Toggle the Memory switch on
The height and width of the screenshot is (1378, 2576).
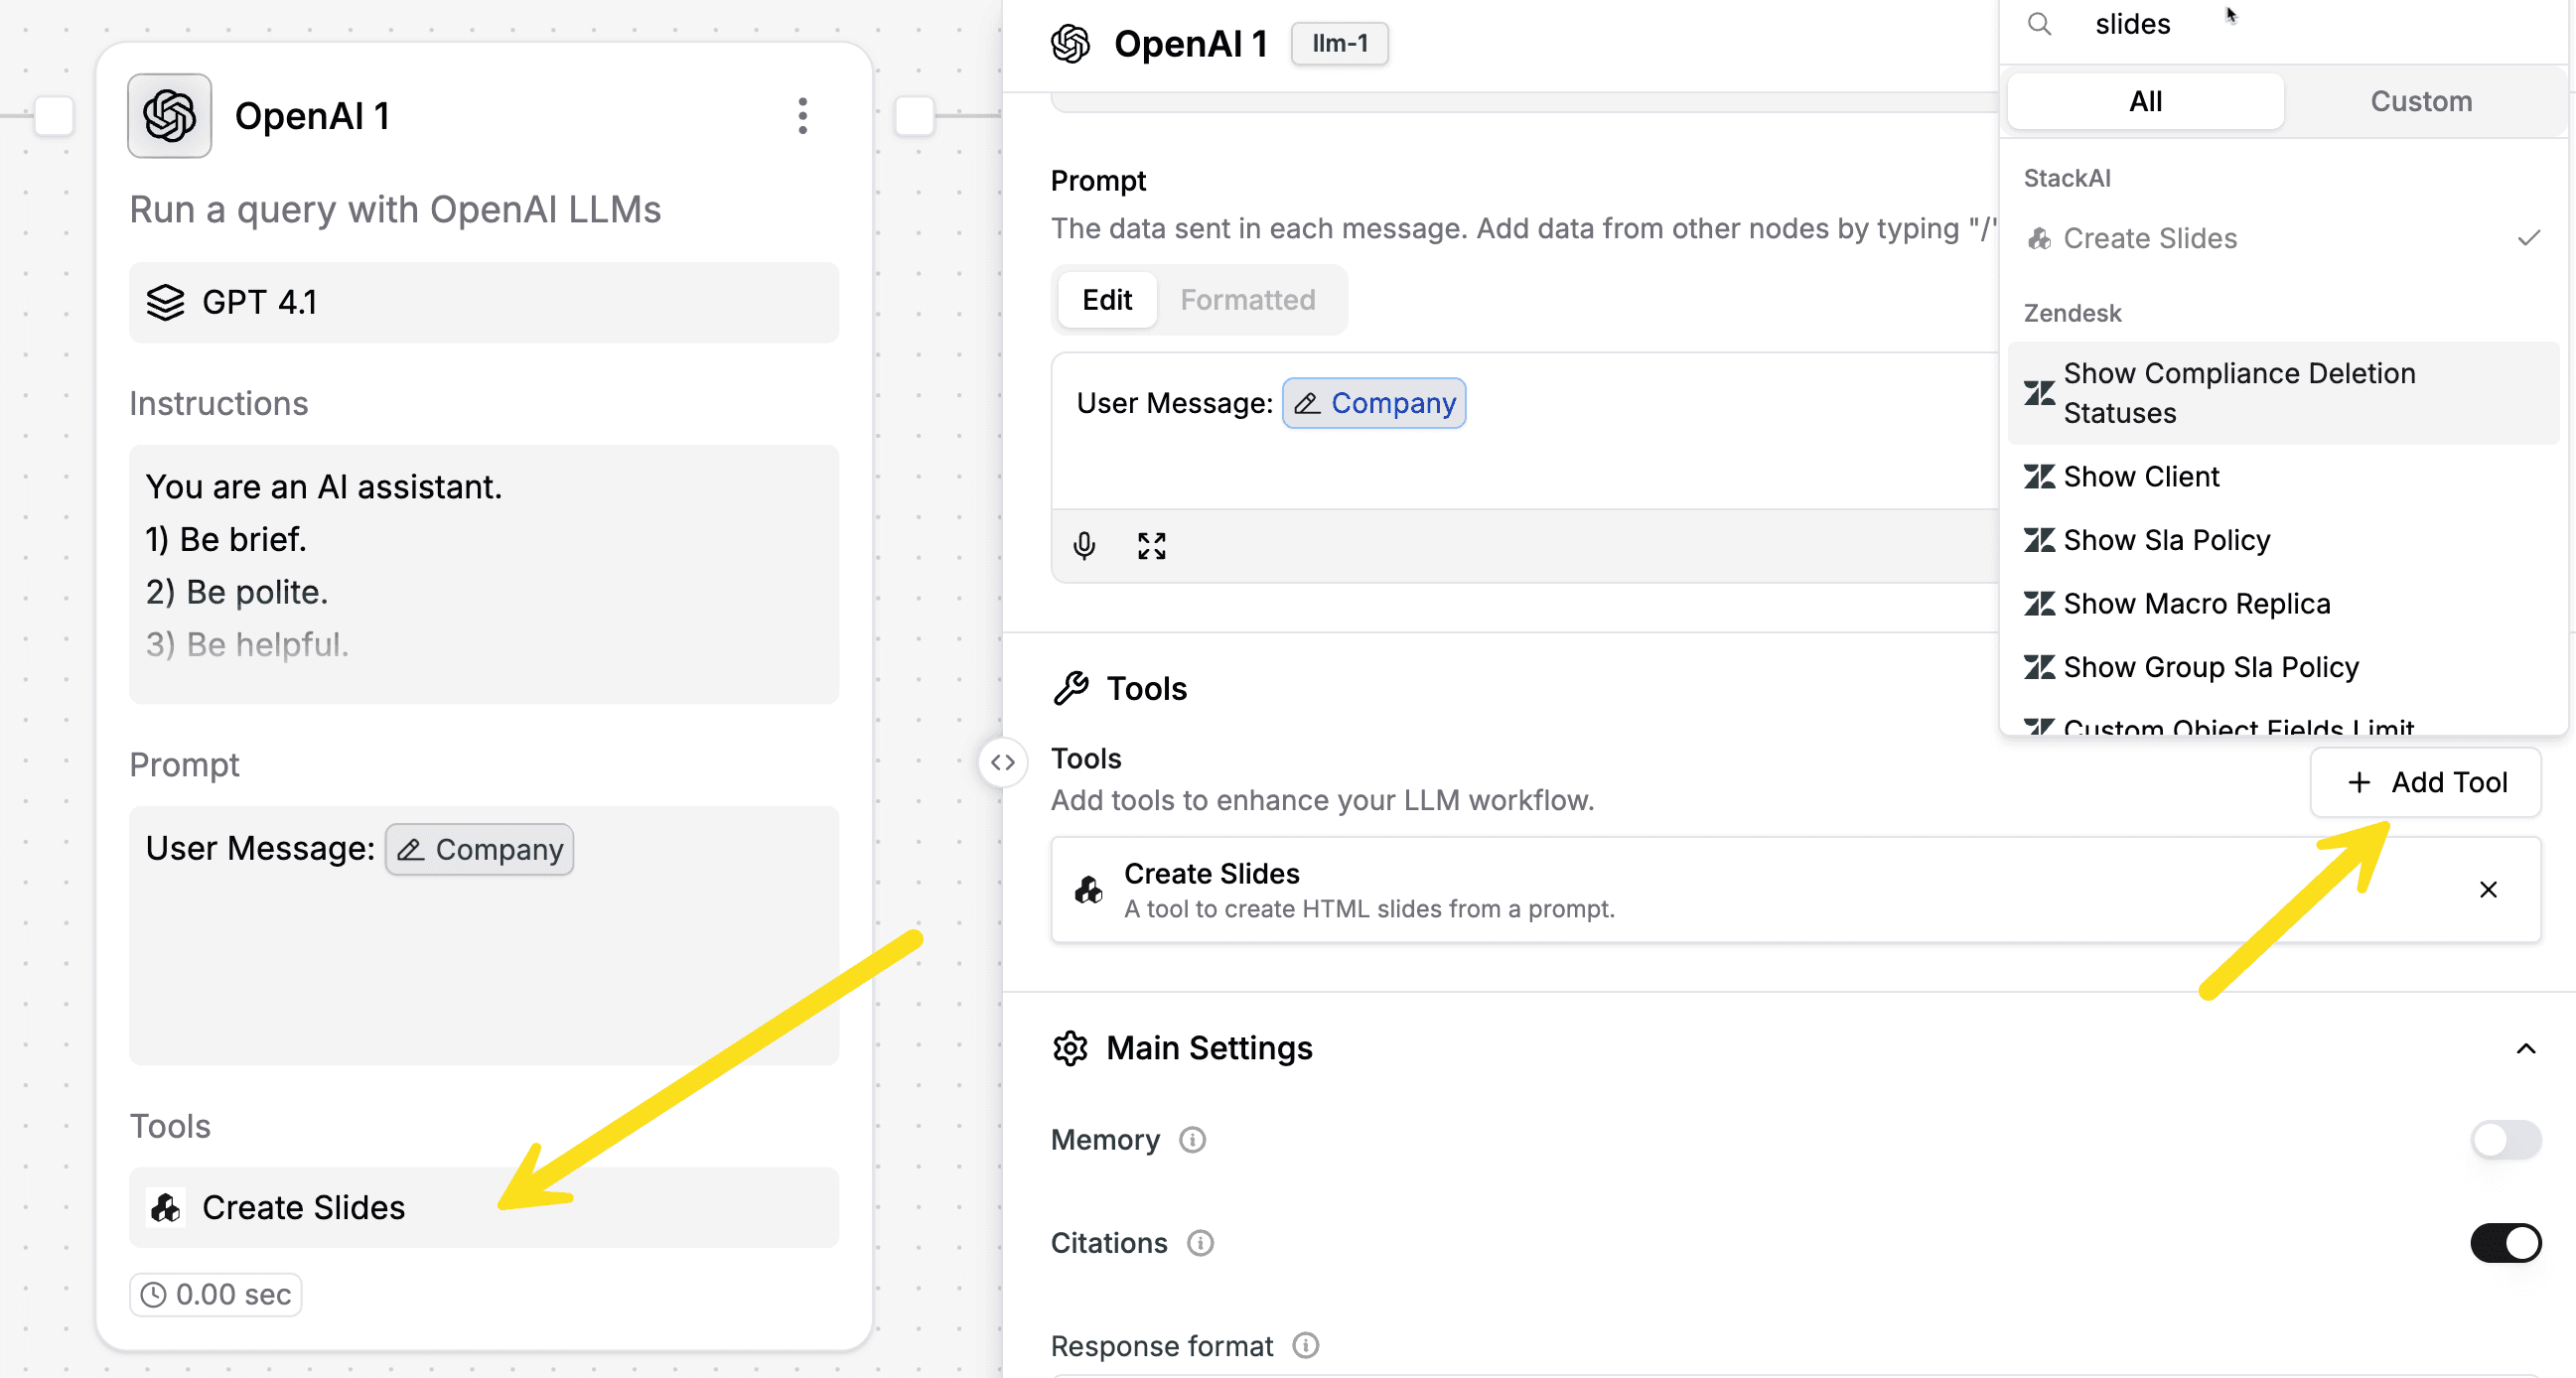click(2505, 1139)
